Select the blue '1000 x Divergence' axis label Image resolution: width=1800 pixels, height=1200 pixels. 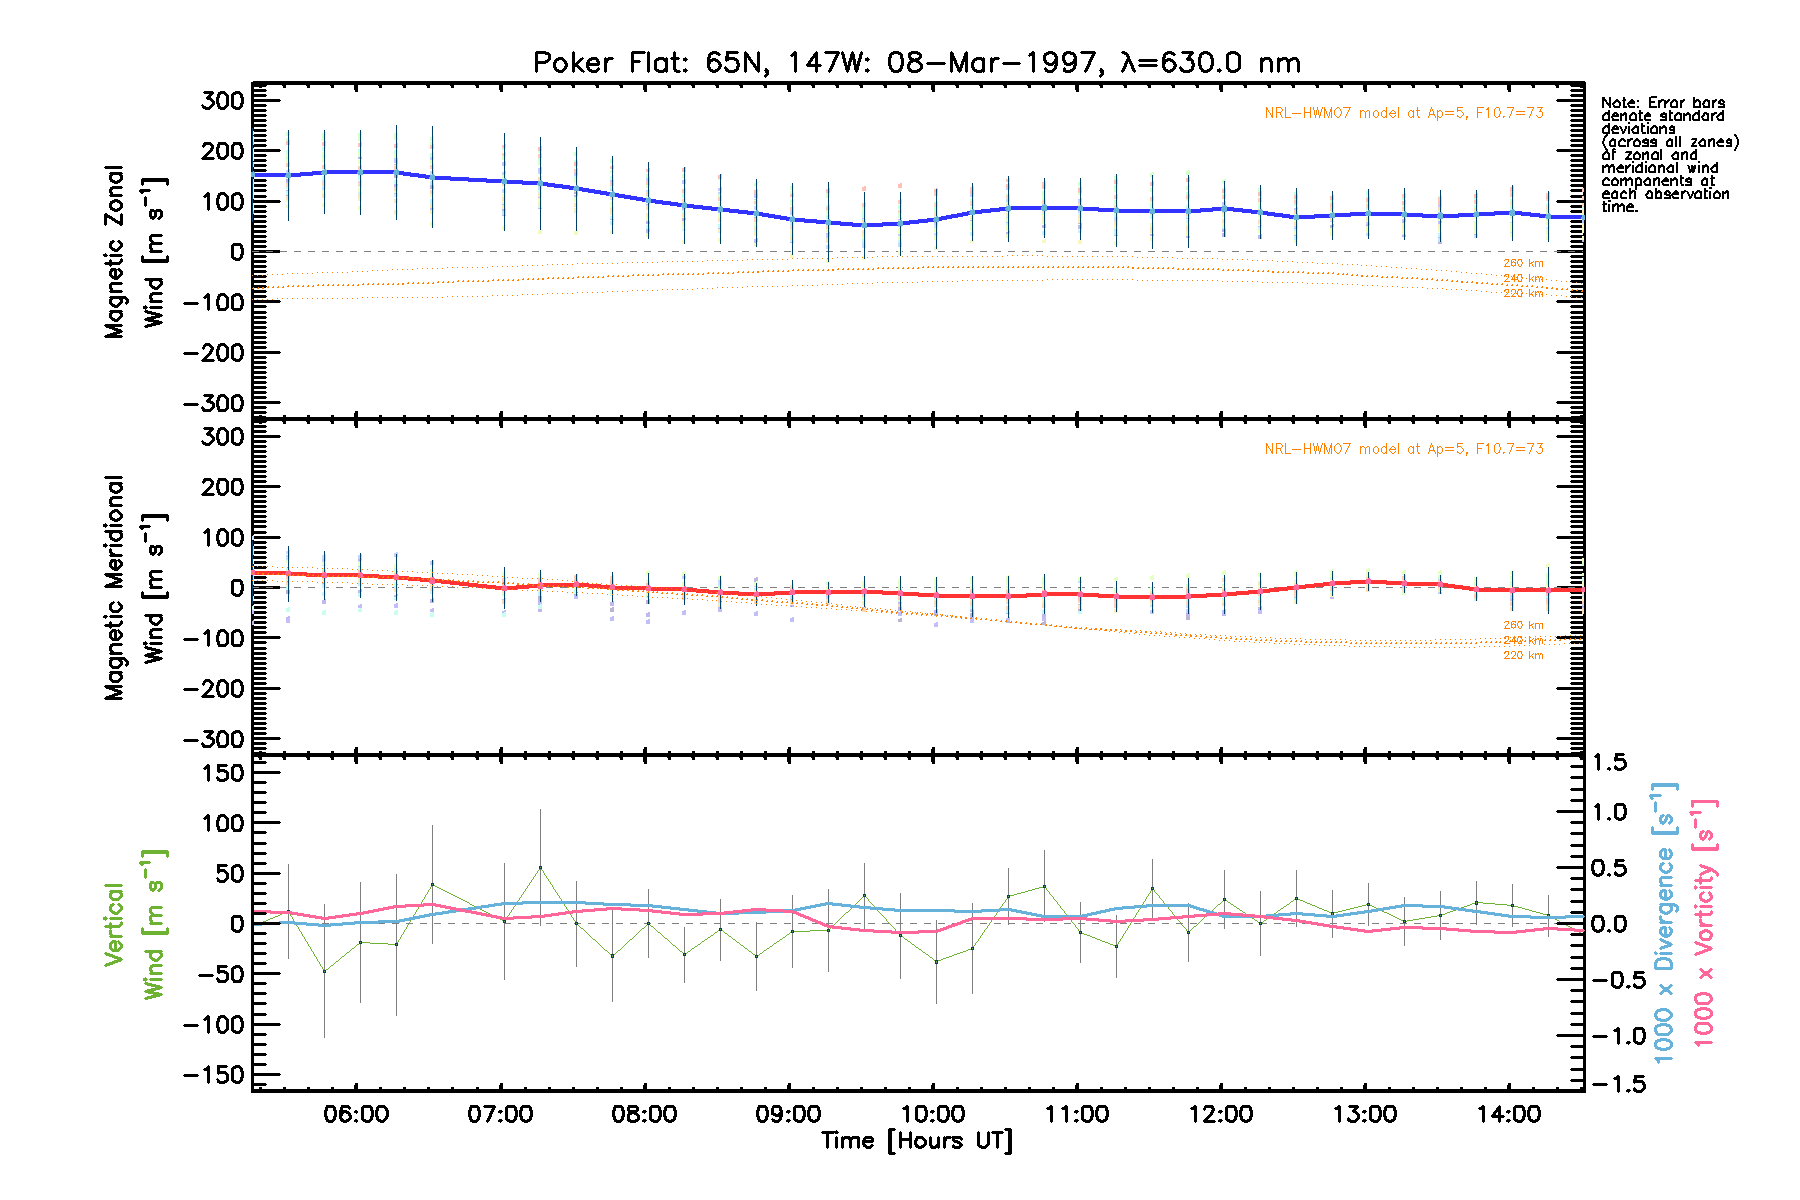[1664, 922]
